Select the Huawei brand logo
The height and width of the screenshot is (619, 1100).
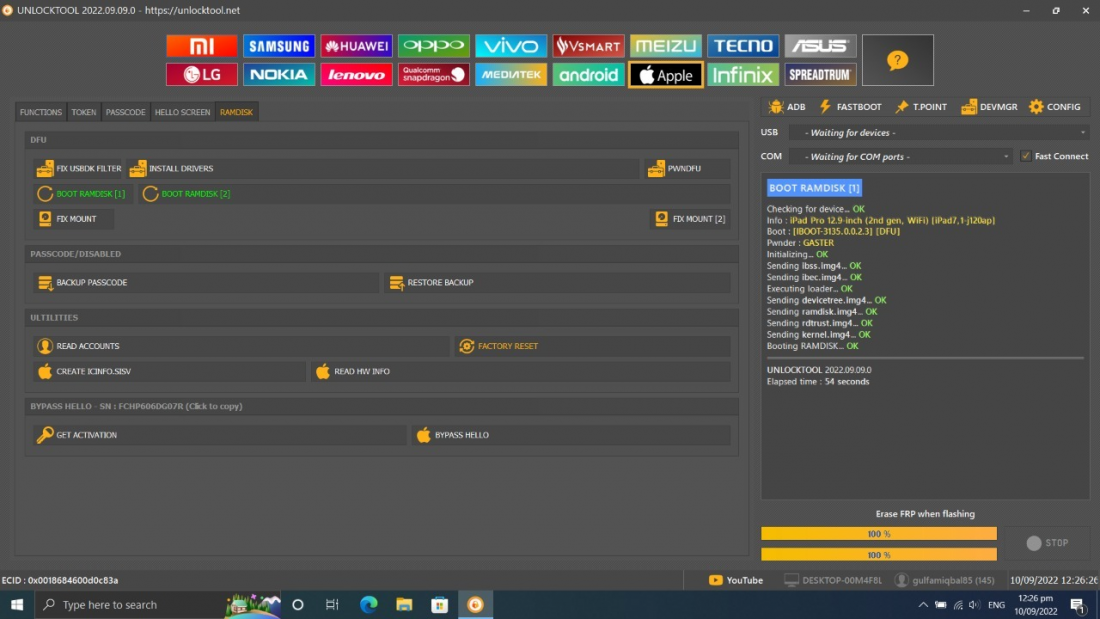click(356, 46)
